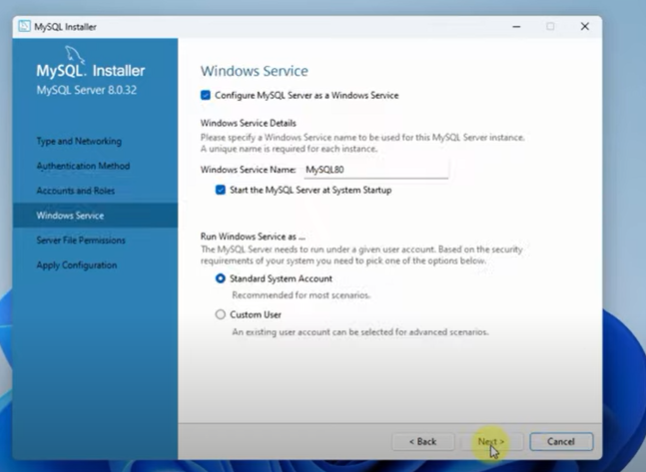
Task: Open the Type and Networking step
Action: tap(79, 141)
